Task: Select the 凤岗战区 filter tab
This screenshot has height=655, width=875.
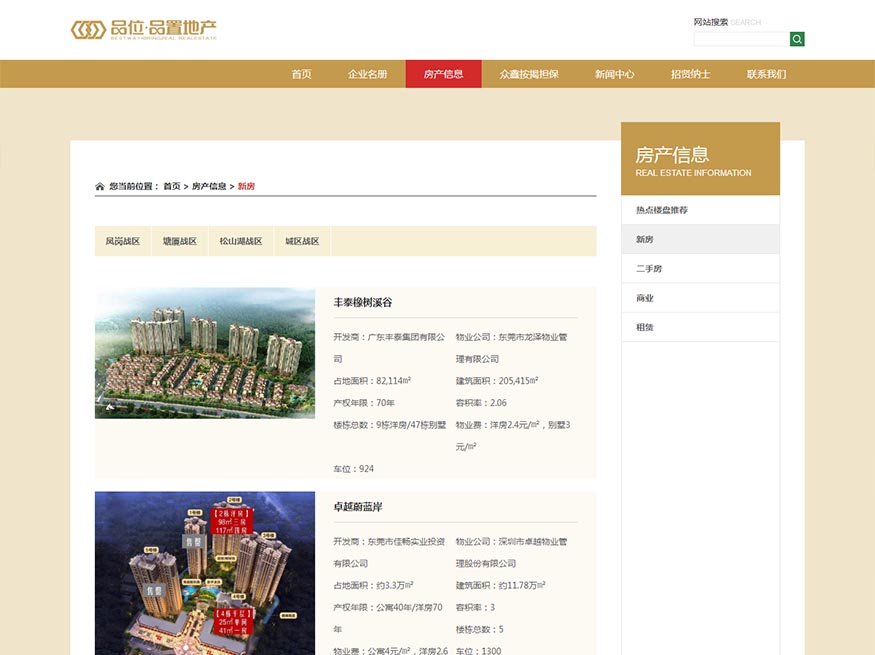Action: coord(123,241)
